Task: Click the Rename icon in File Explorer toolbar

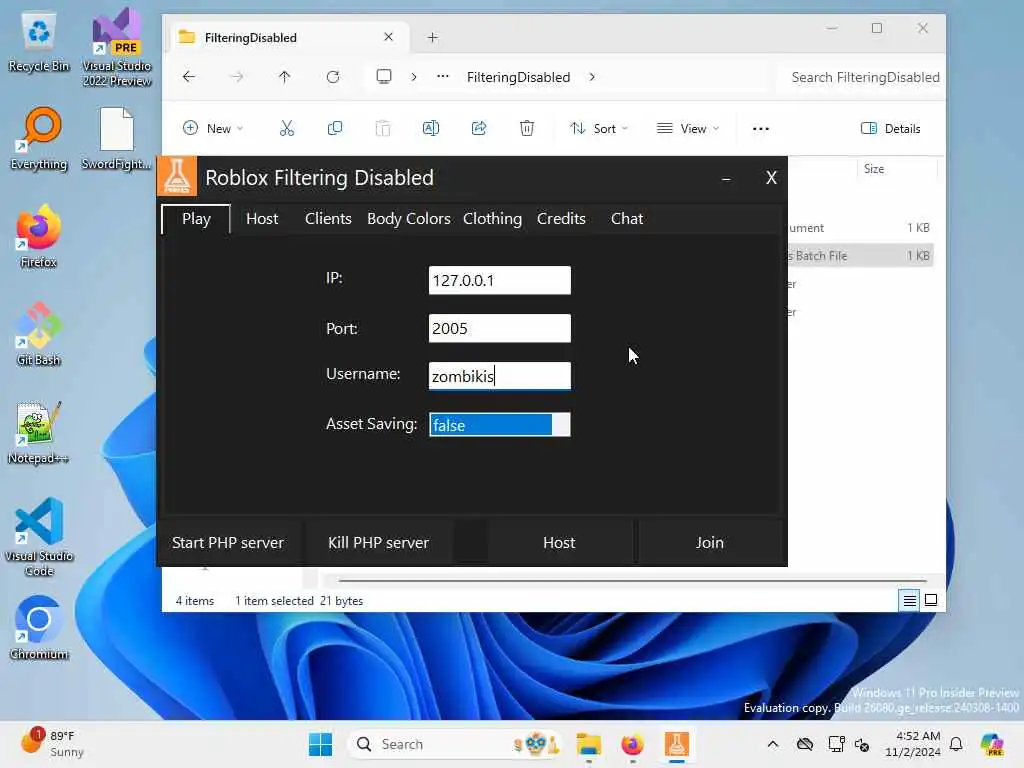Action: pyautogui.click(x=431, y=129)
